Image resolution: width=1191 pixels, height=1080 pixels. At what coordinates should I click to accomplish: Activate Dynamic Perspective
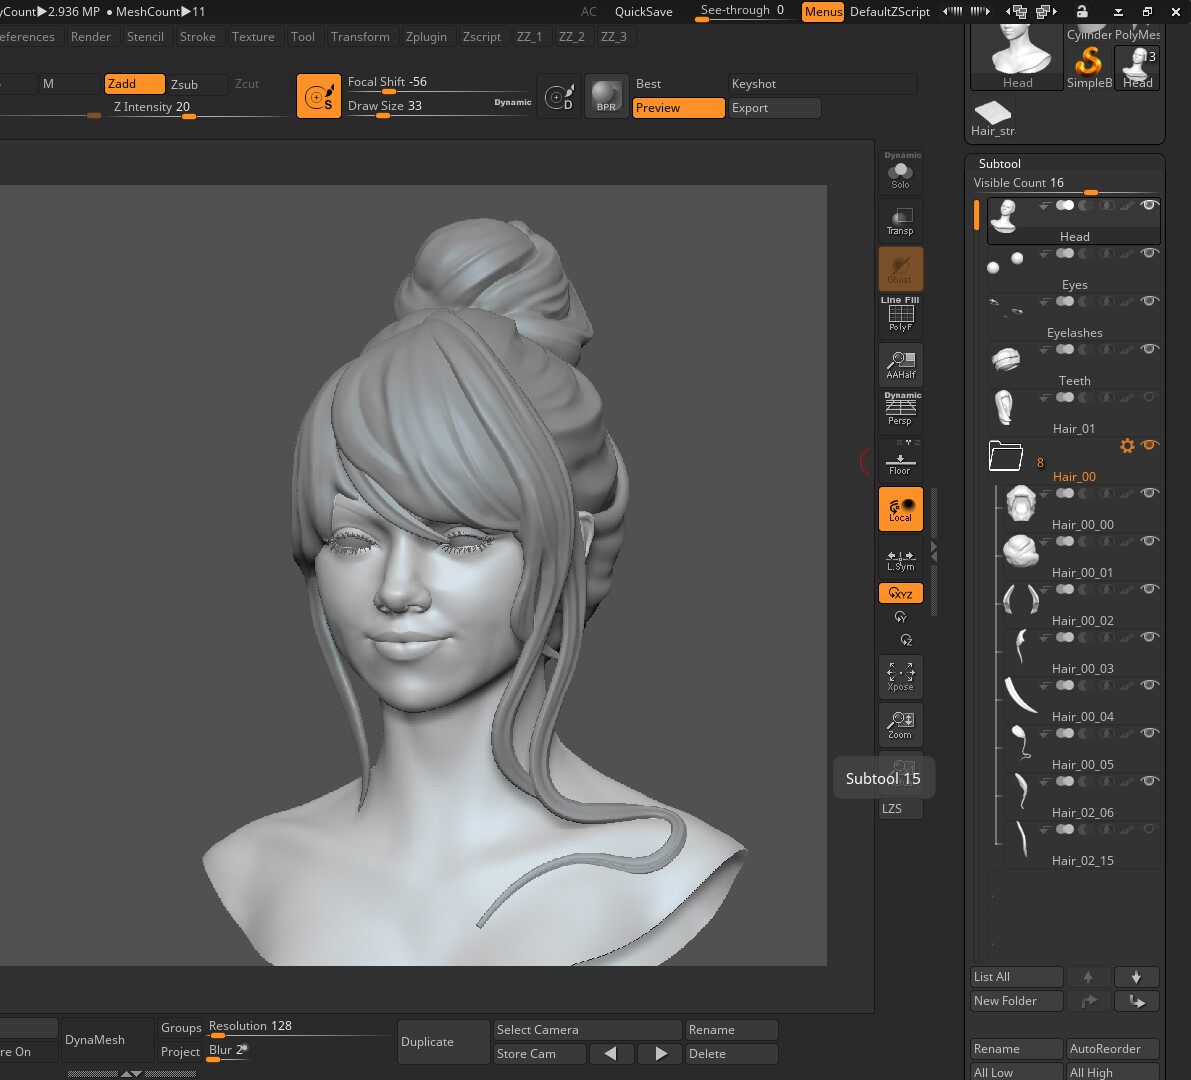pos(900,408)
